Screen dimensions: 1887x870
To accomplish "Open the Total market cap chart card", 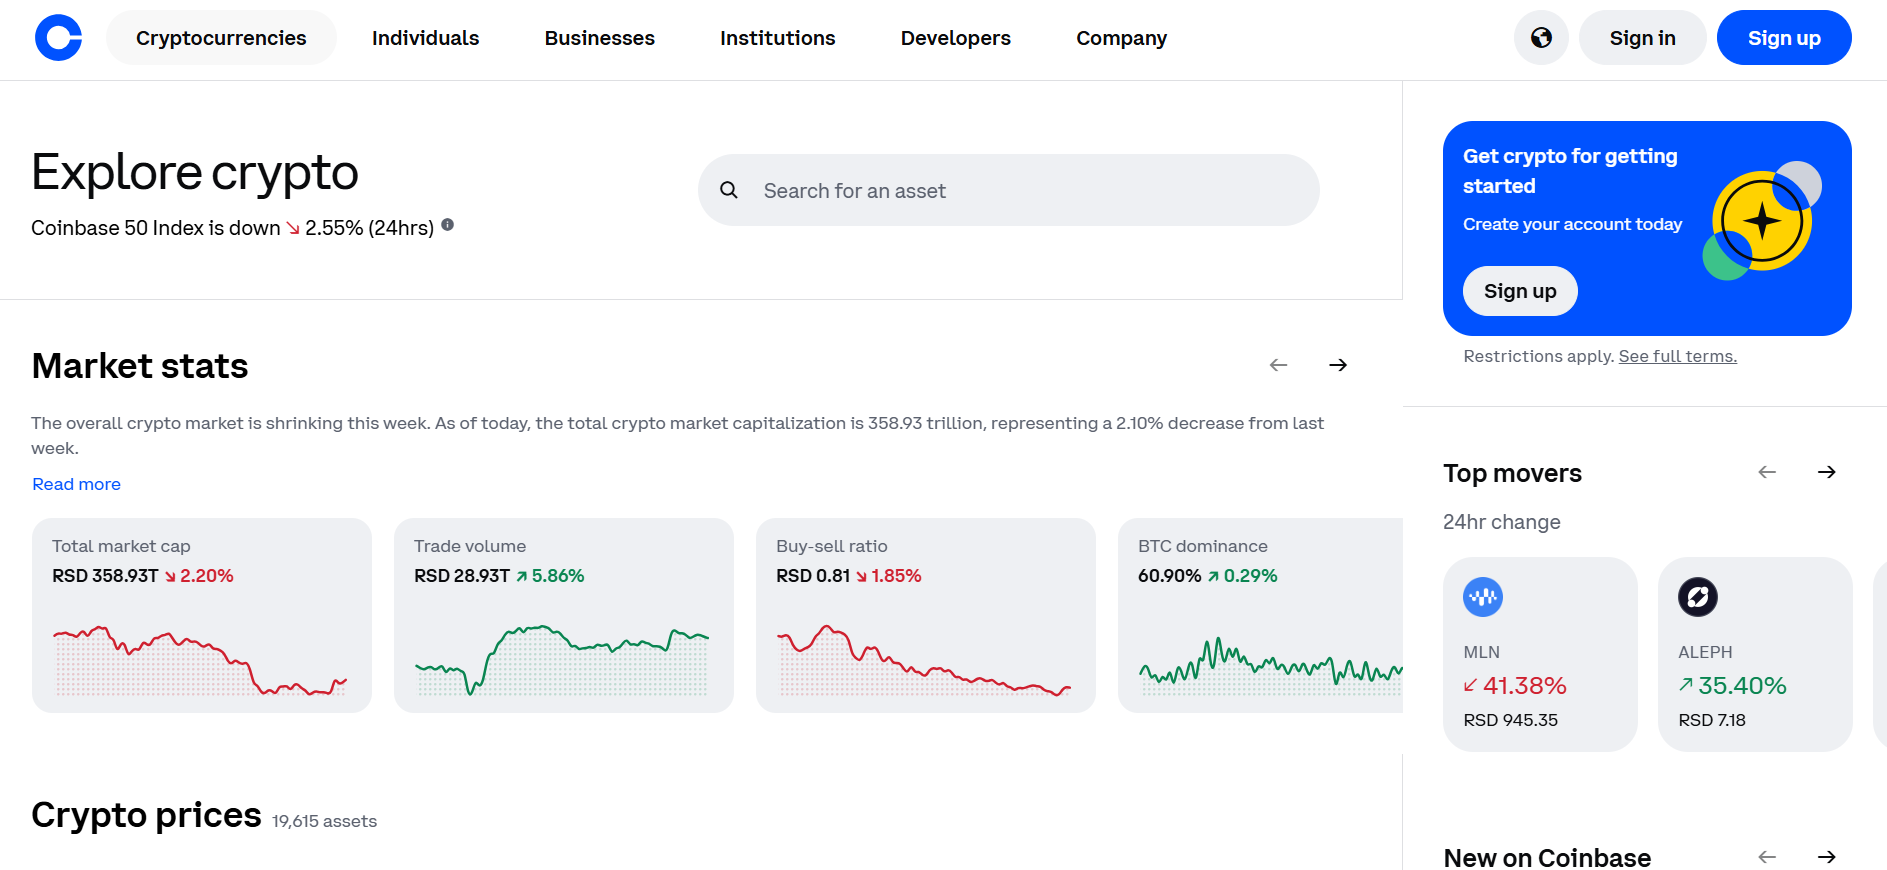I will 202,615.
